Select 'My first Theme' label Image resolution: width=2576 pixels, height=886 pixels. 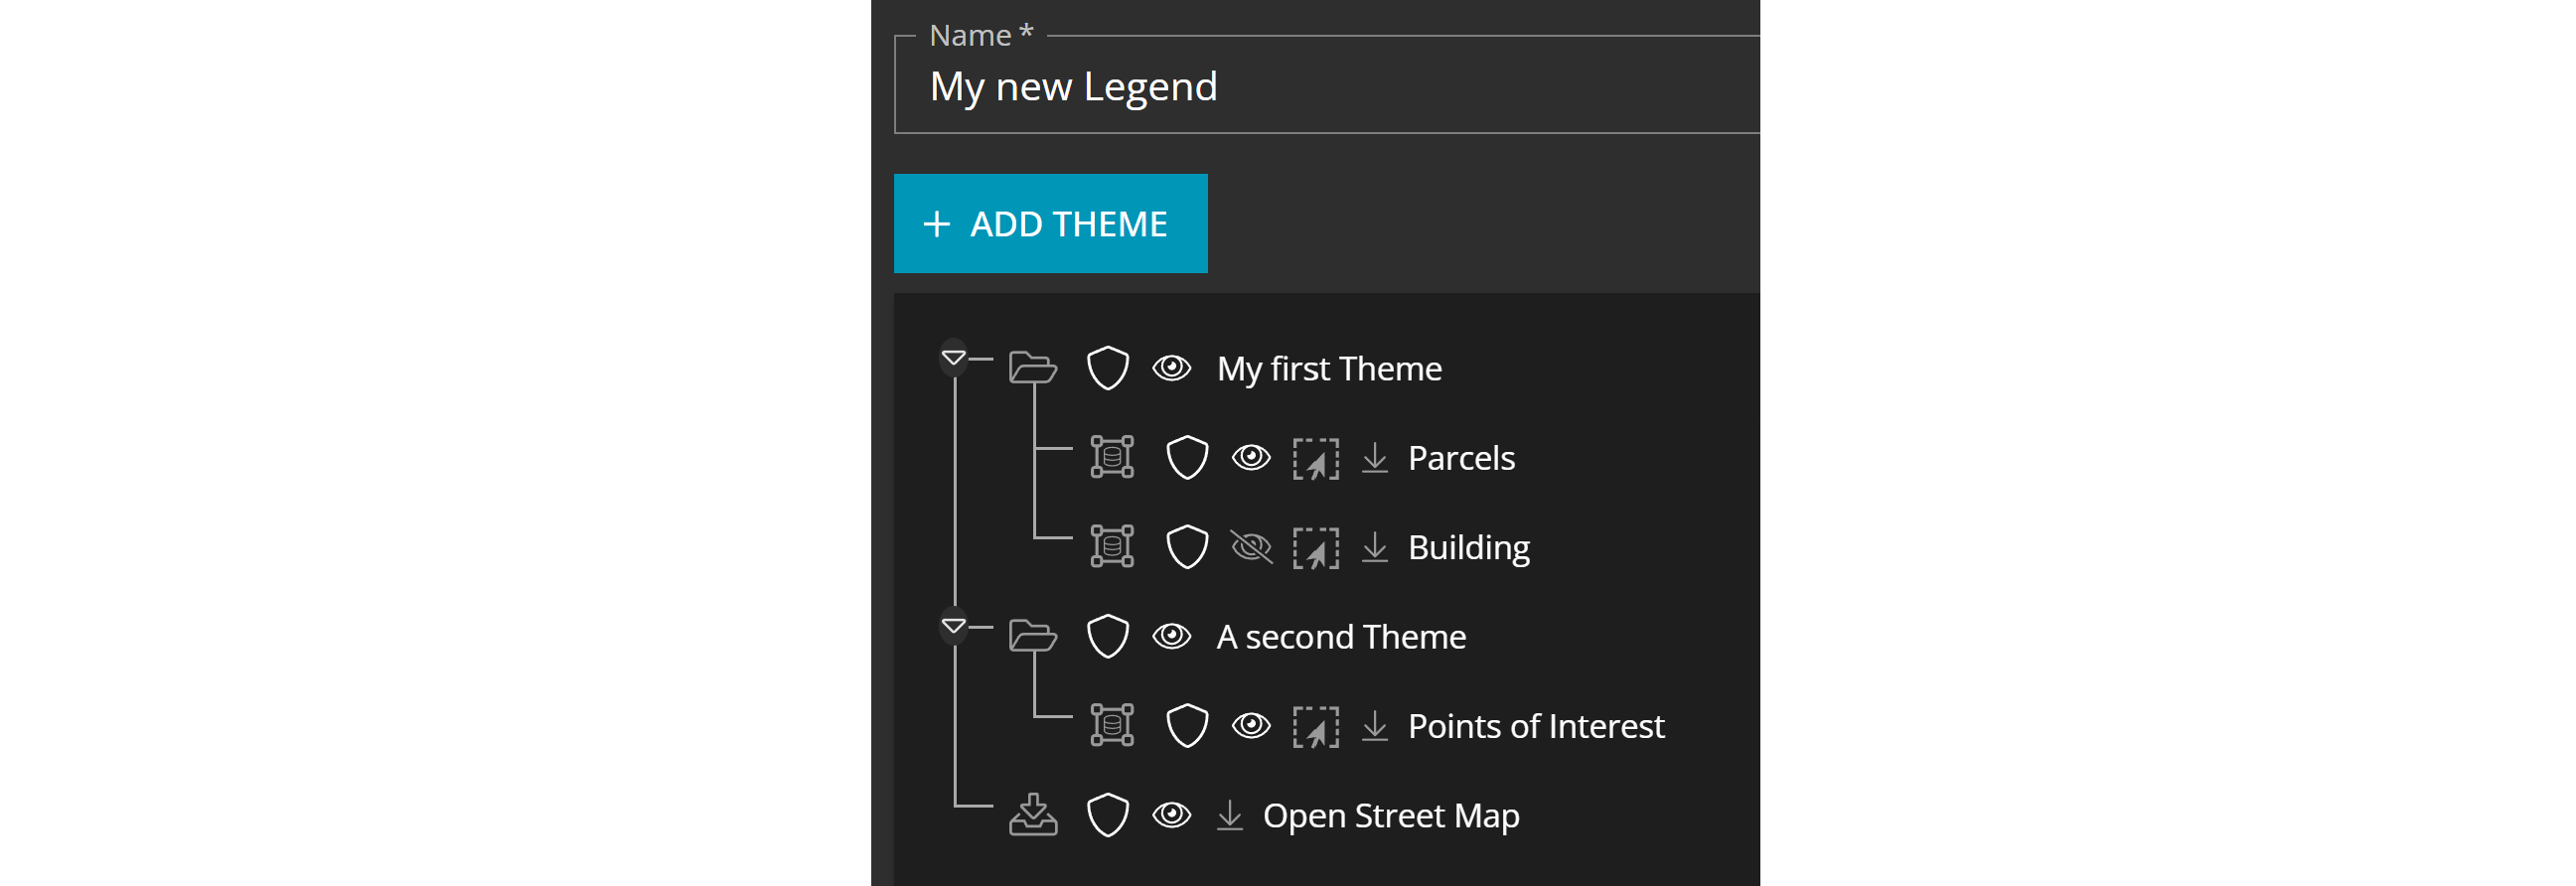point(1329,369)
